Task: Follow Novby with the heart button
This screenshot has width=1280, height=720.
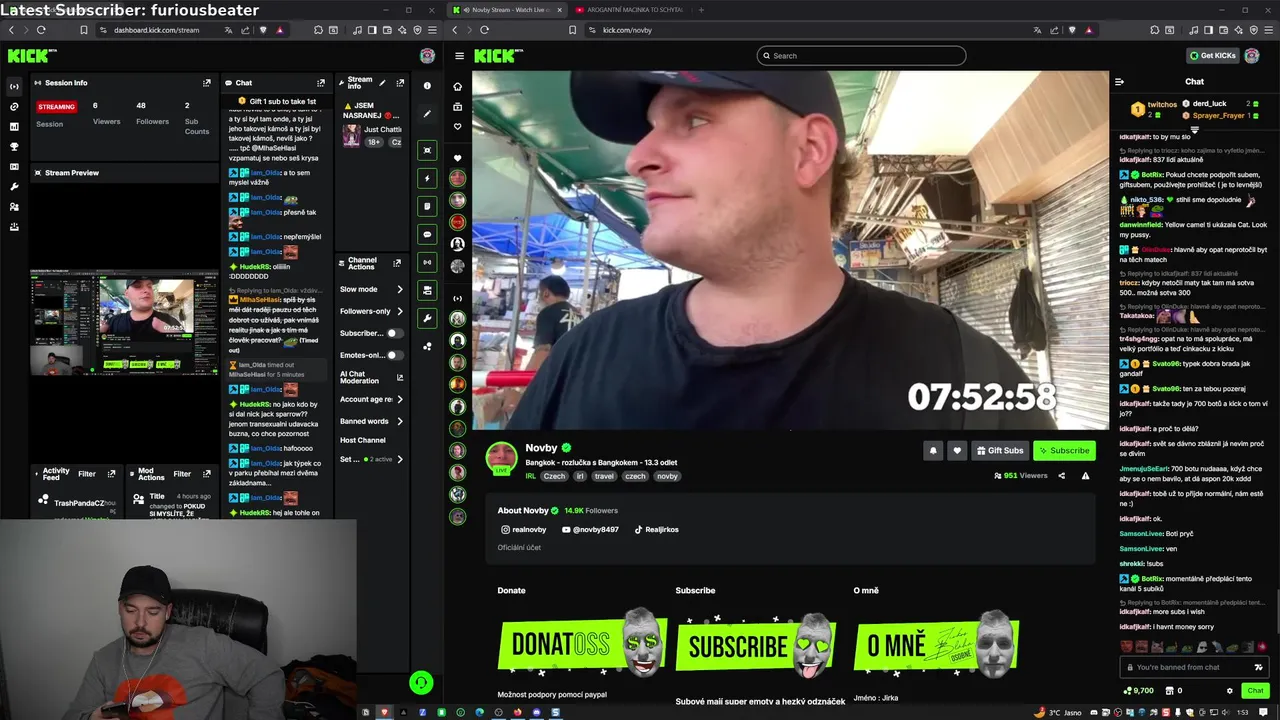Action: [x=957, y=451]
